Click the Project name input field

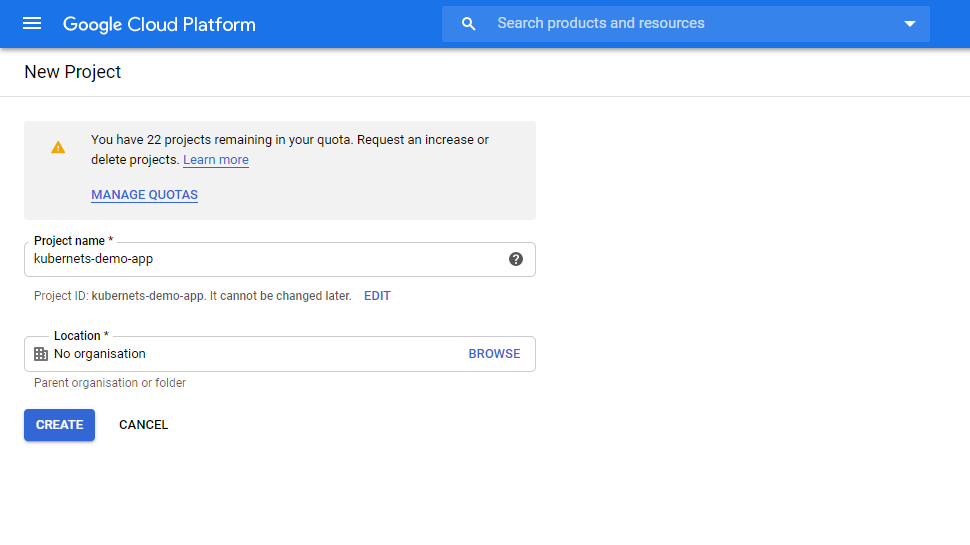pyautogui.click(x=280, y=259)
